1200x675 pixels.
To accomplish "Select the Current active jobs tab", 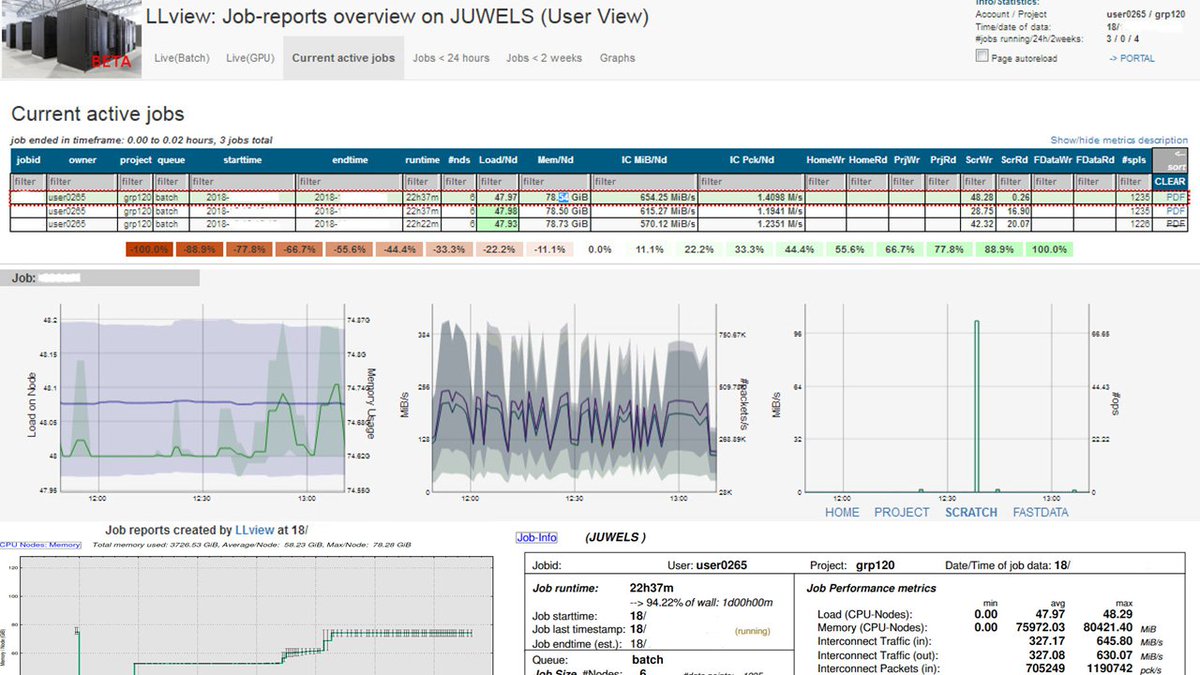I will tap(344, 58).
